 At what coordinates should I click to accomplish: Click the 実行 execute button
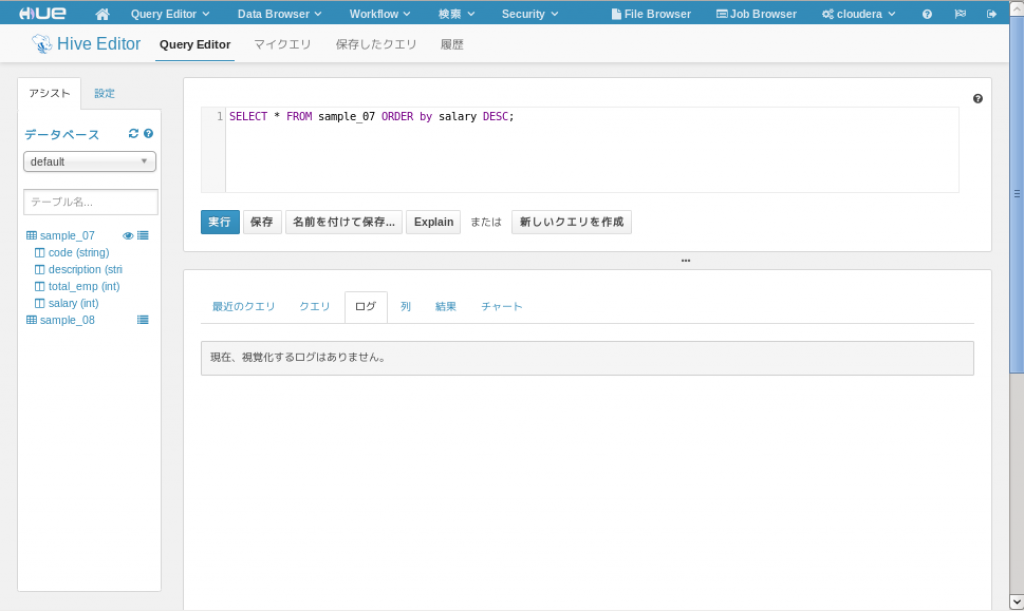[220, 222]
